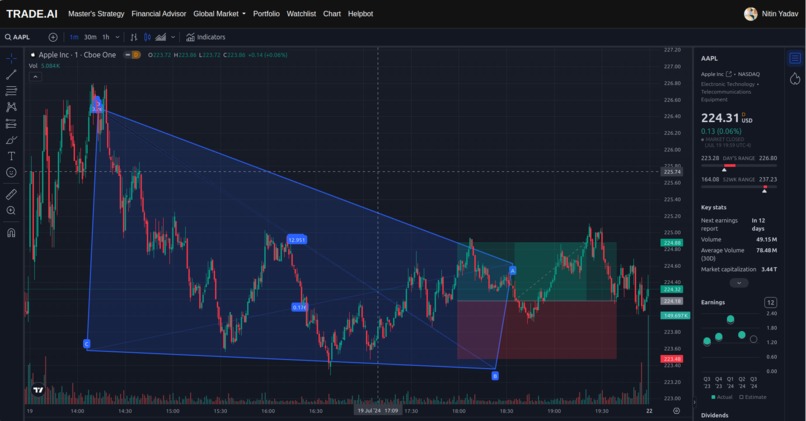Click the Vol 5.084K indicator label

44,66
